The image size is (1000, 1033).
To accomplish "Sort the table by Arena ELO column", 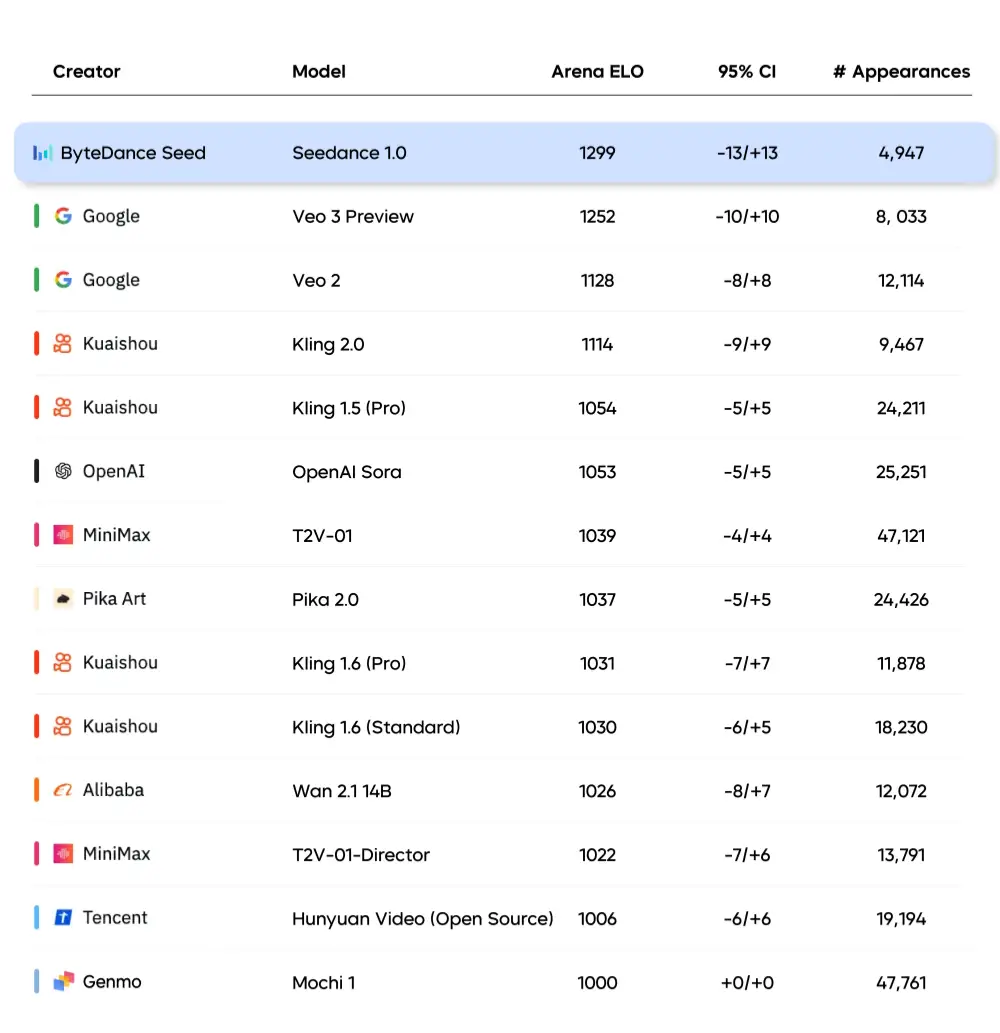I will point(597,71).
